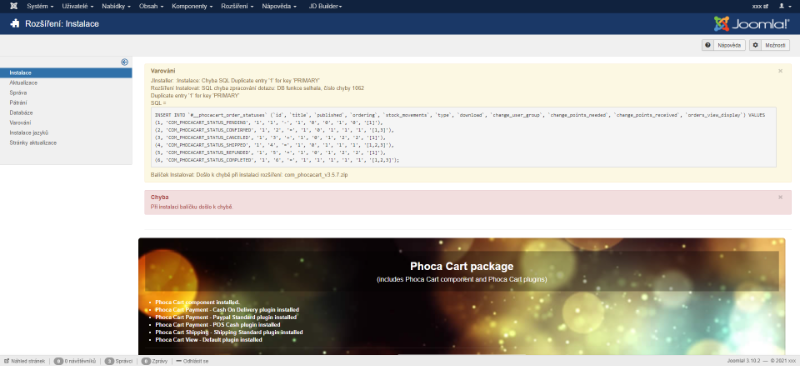Open the Rozšíření menu
Image resolution: width=800 pixels, height=366 pixels.
click(x=237, y=6)
